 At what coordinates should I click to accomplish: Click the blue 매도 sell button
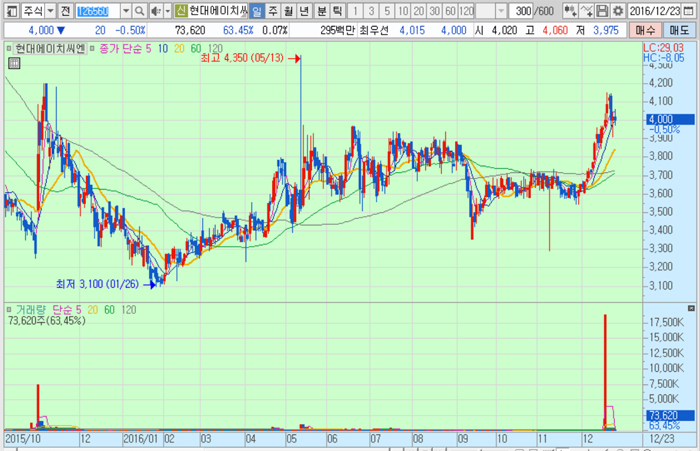pyautogui.click(x=680, y=30)
